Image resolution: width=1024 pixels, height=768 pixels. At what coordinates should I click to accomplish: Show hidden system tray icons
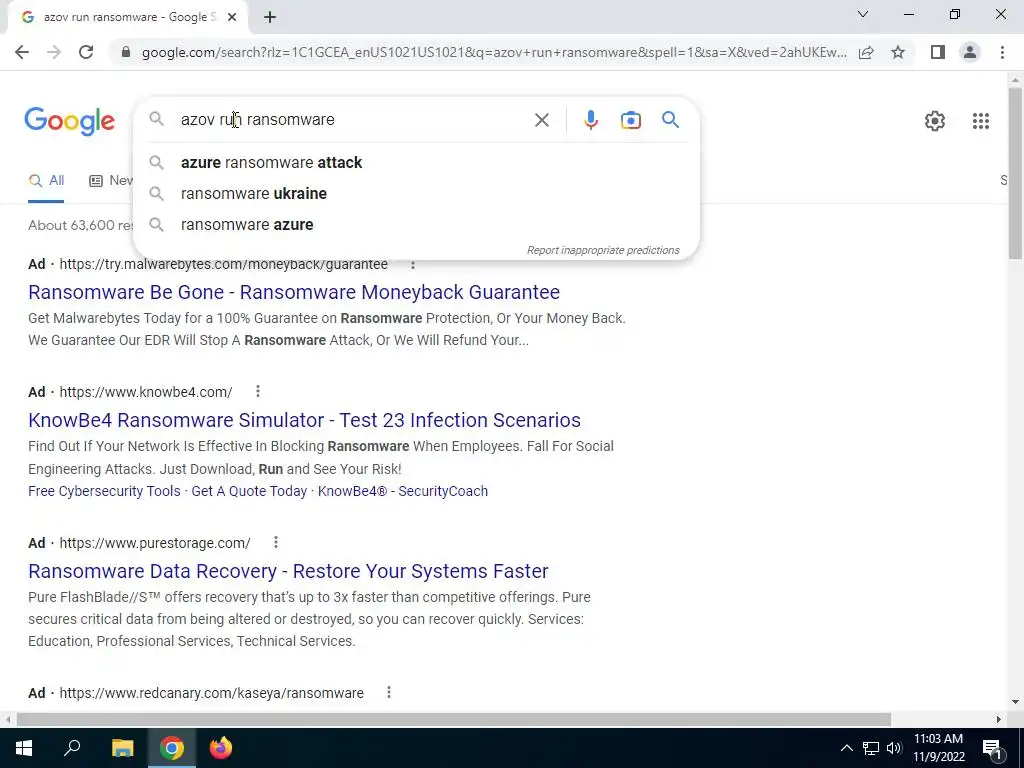[846, 748]
